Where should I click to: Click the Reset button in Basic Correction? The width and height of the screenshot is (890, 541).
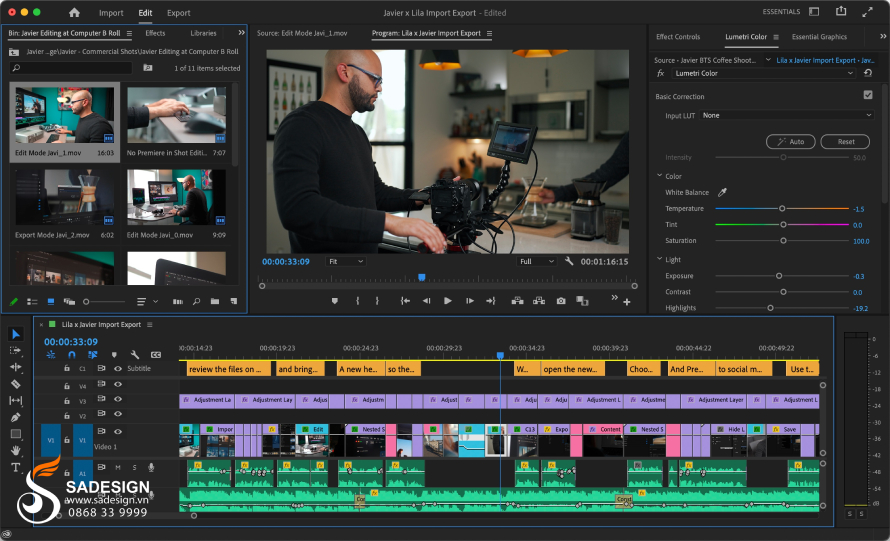click(x=845, y=141)
